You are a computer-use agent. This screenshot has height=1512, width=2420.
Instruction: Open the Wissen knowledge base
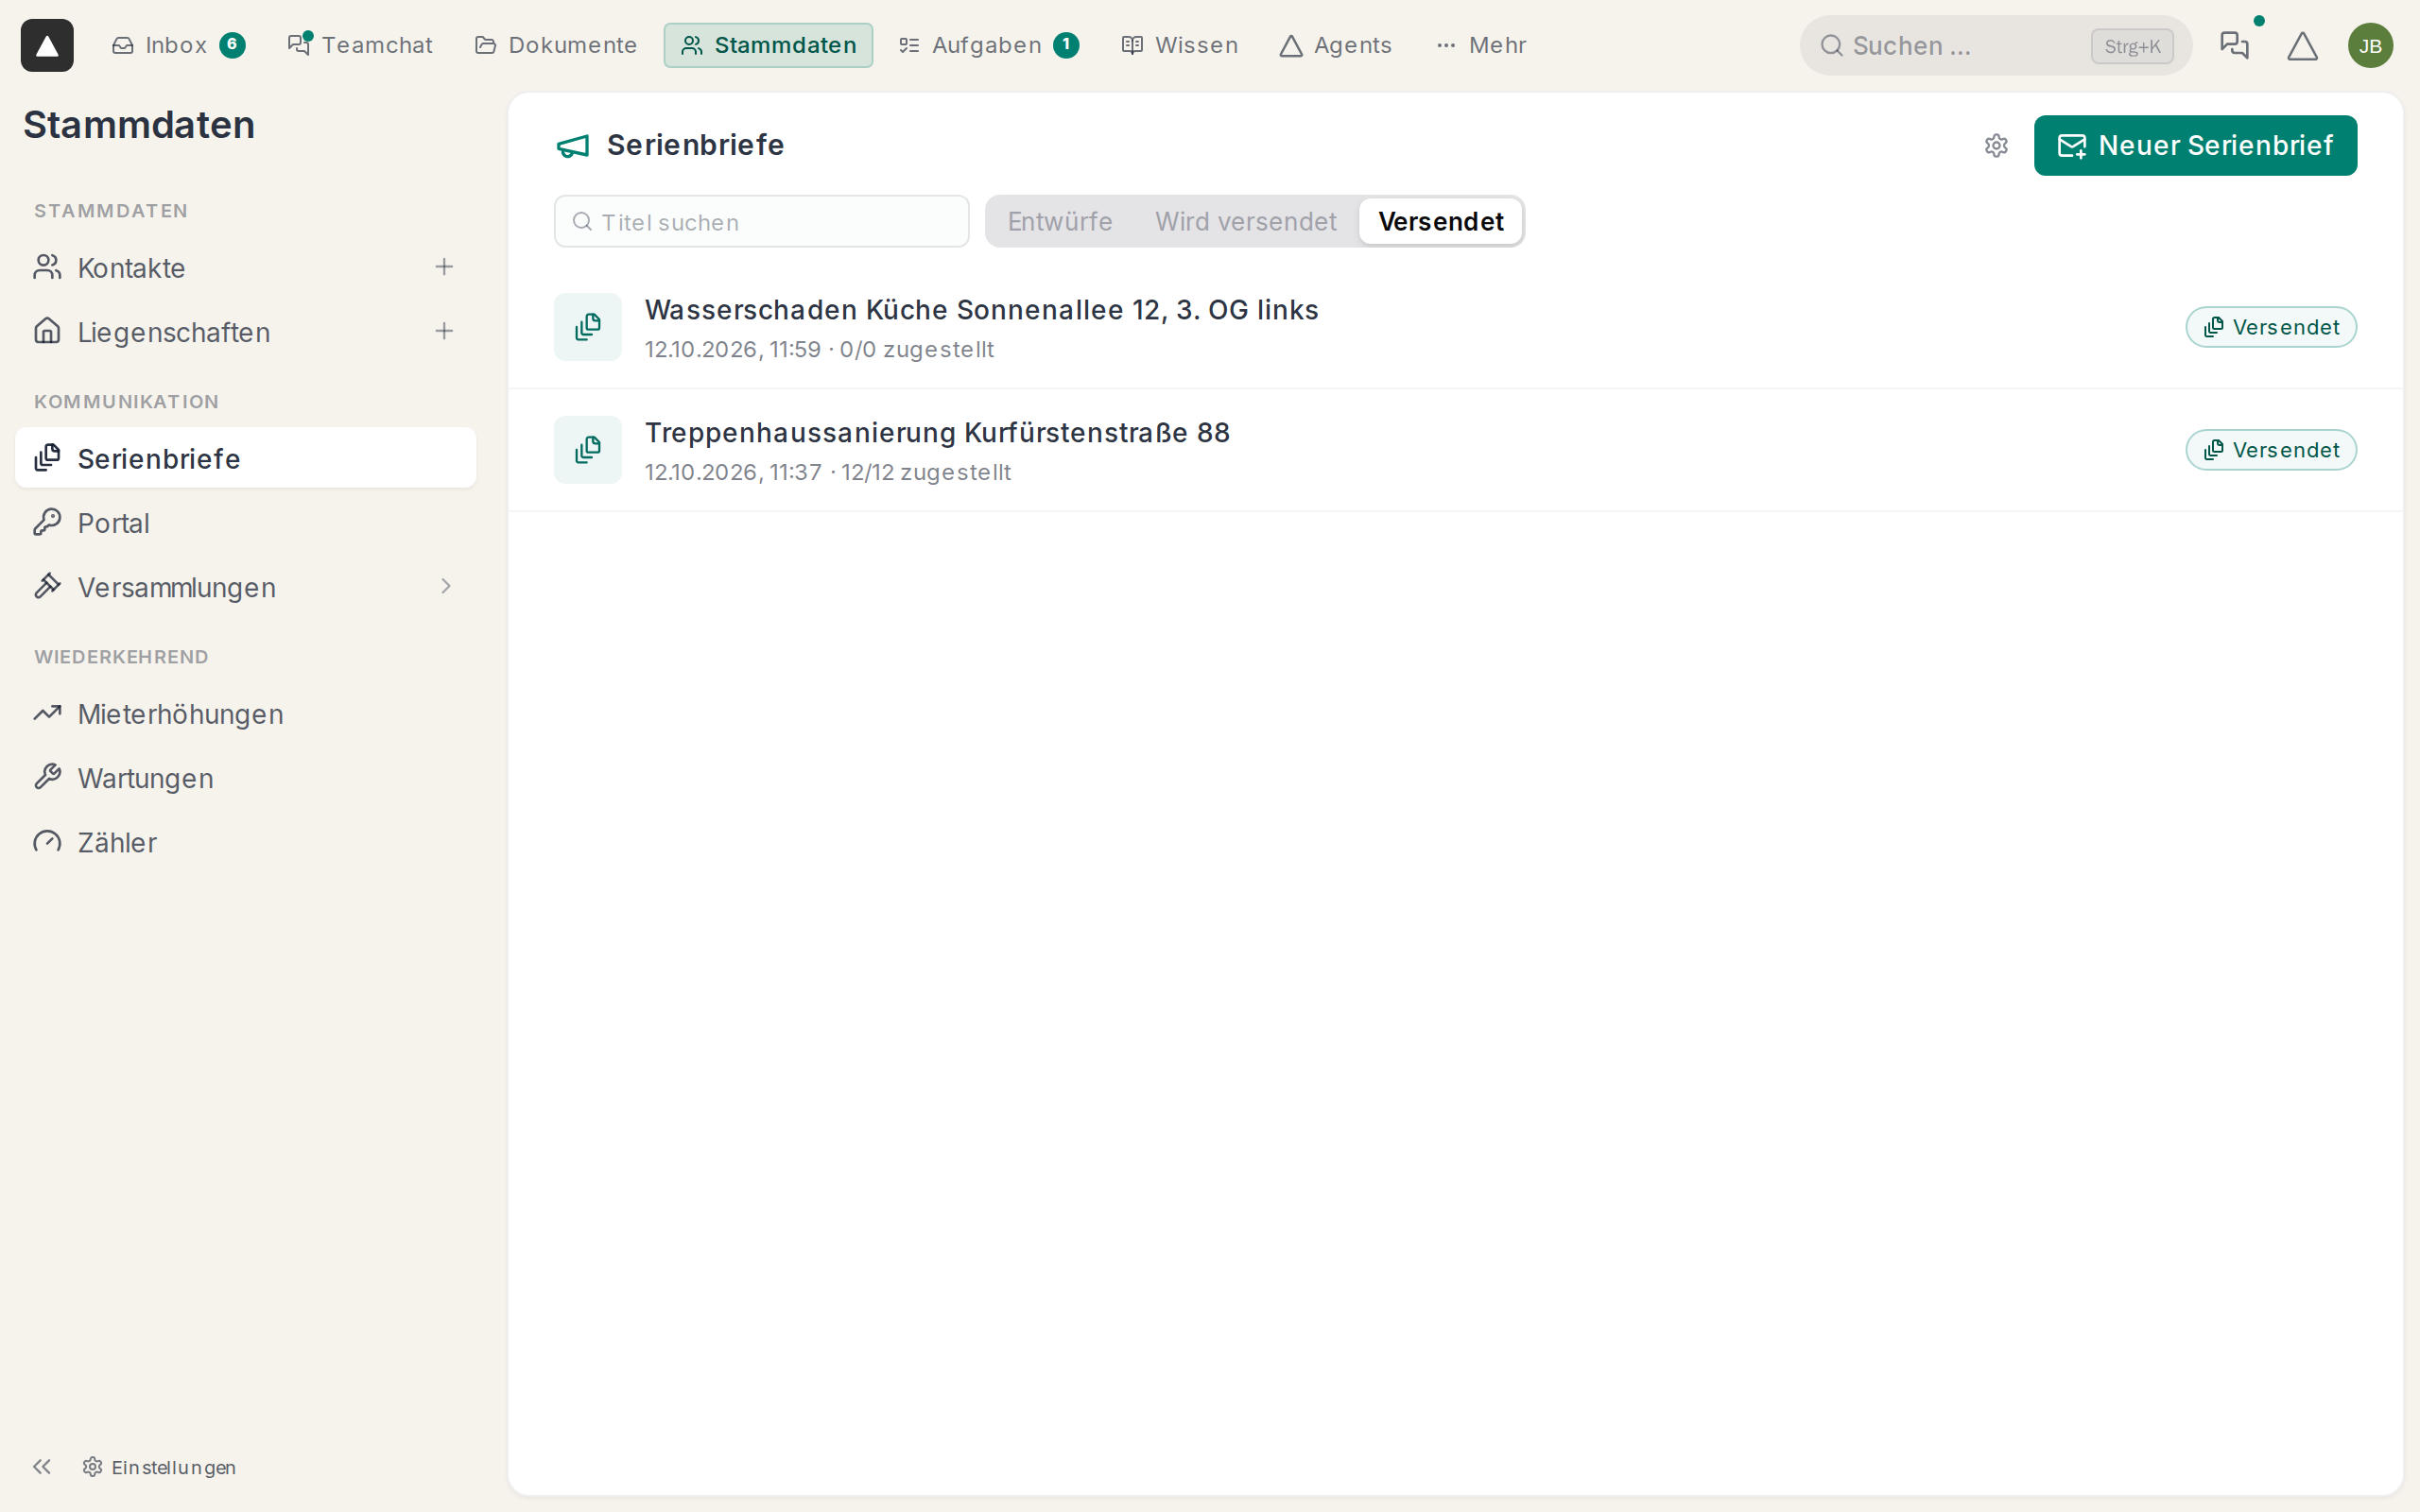pyautogui.click(x=1179, y=45)
